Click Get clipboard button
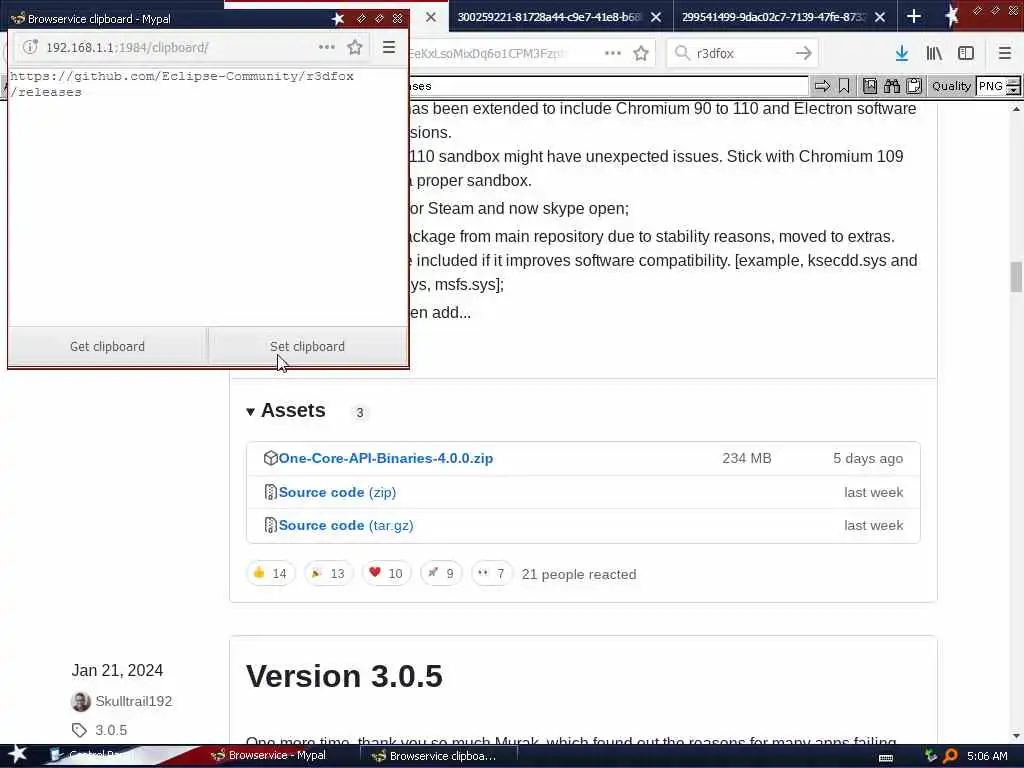1024x768 pixels. [107, 346]
